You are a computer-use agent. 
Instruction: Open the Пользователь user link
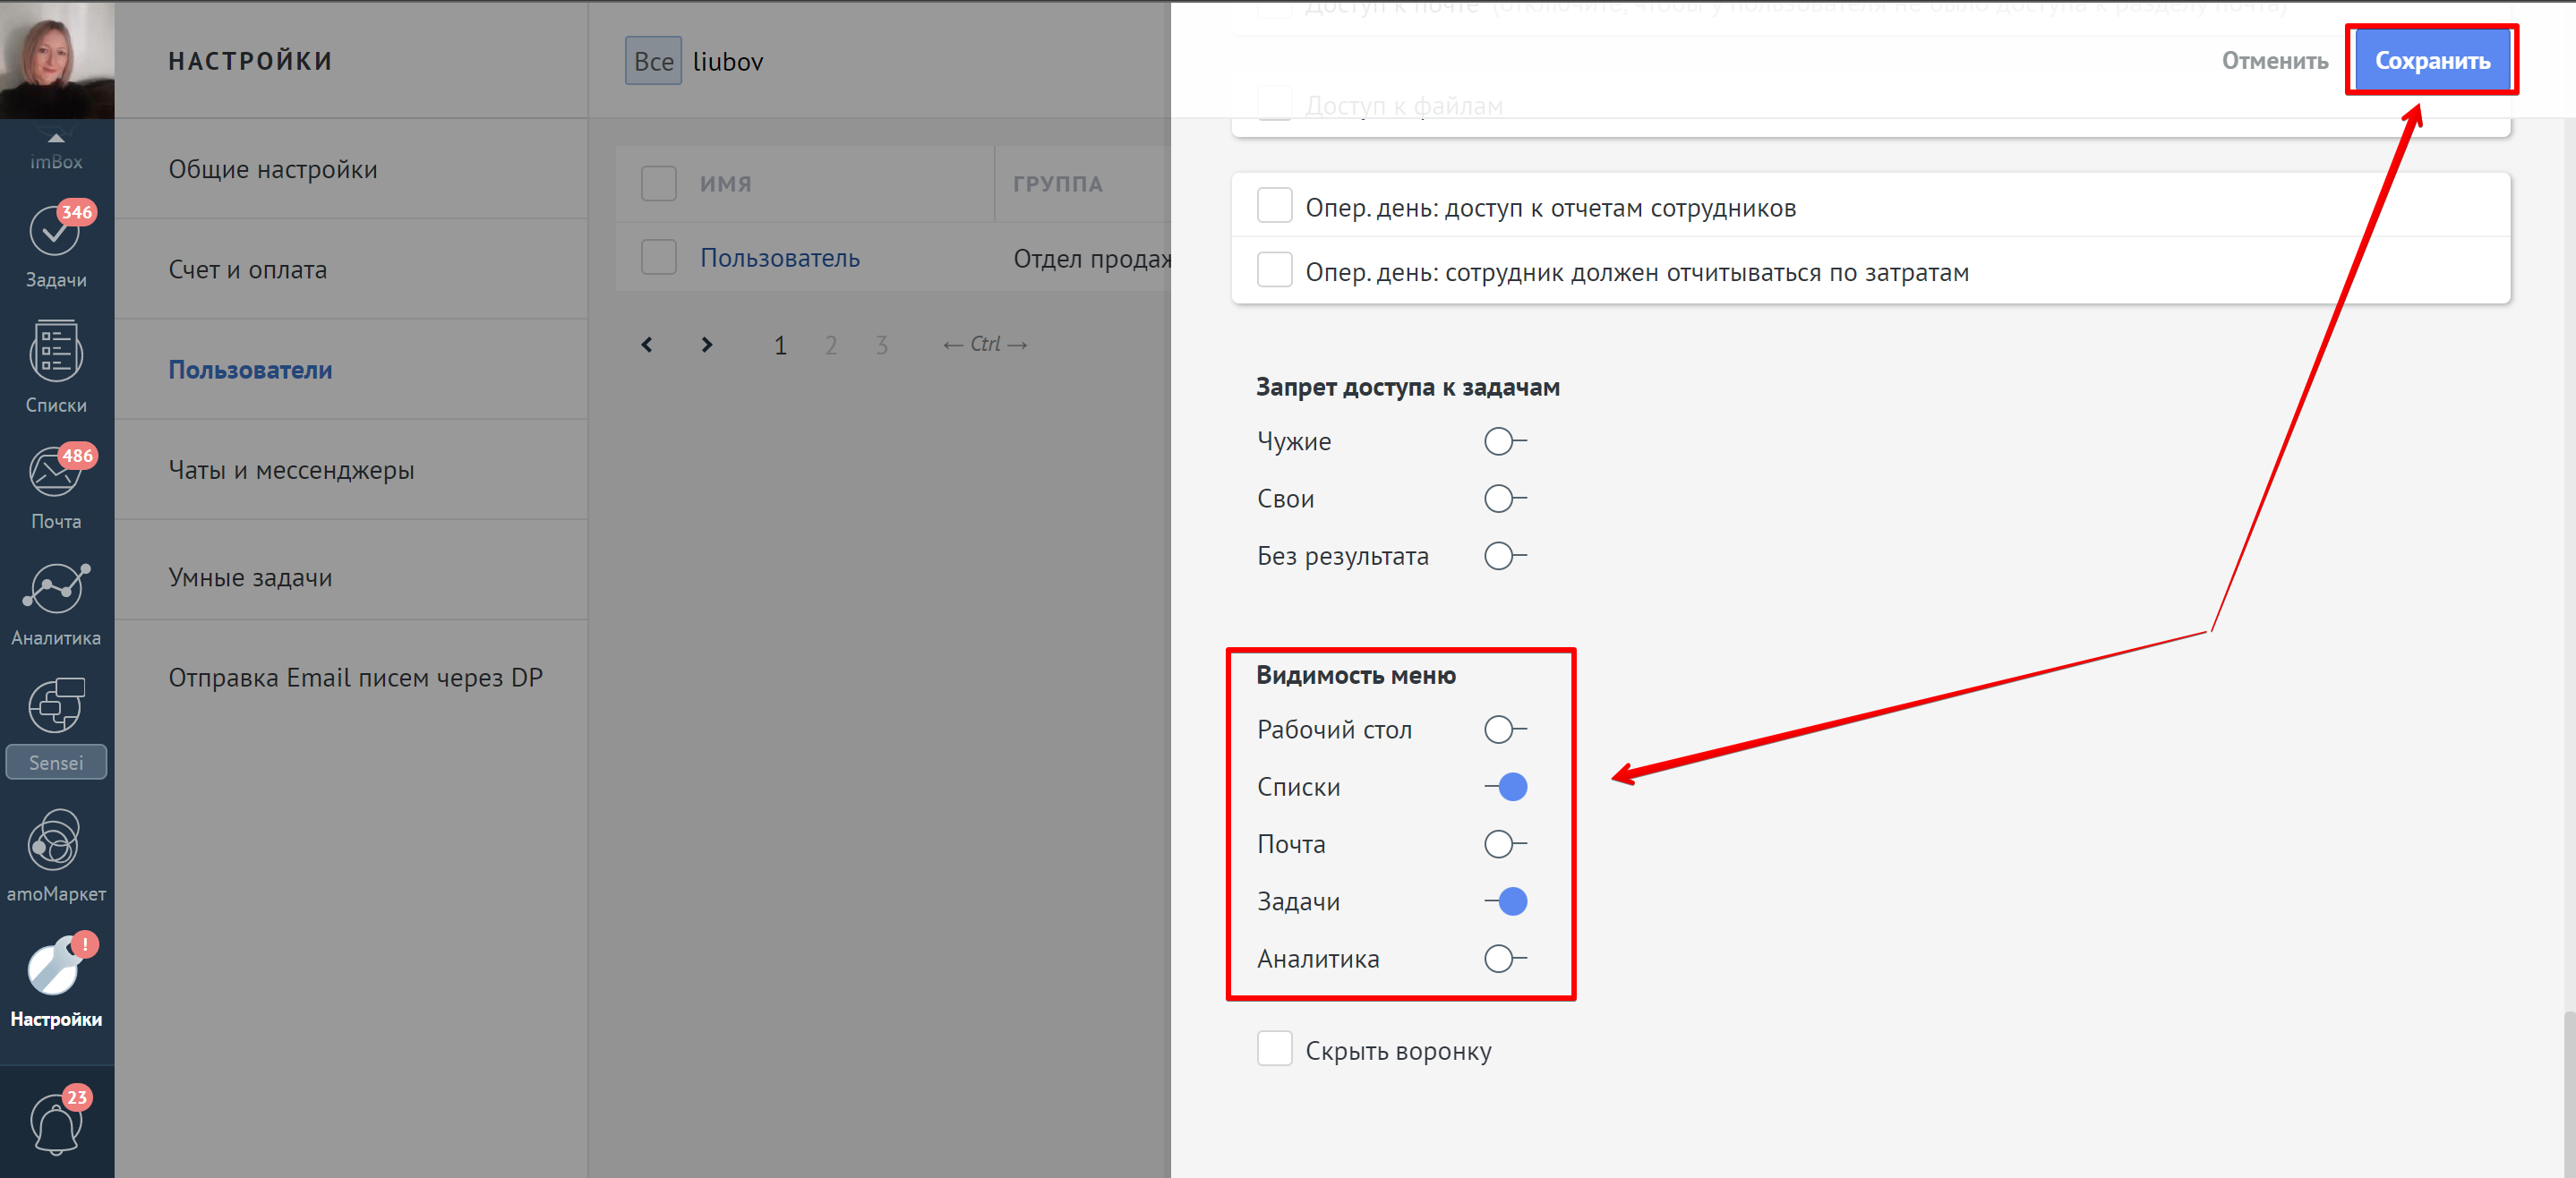780,258
